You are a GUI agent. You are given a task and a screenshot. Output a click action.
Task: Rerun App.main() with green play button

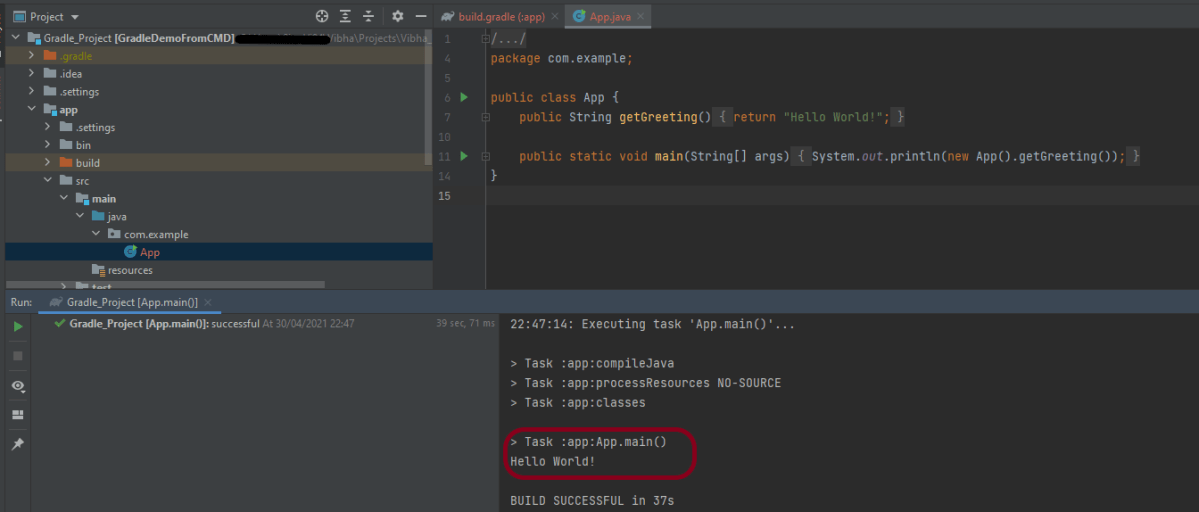(18, 327)
